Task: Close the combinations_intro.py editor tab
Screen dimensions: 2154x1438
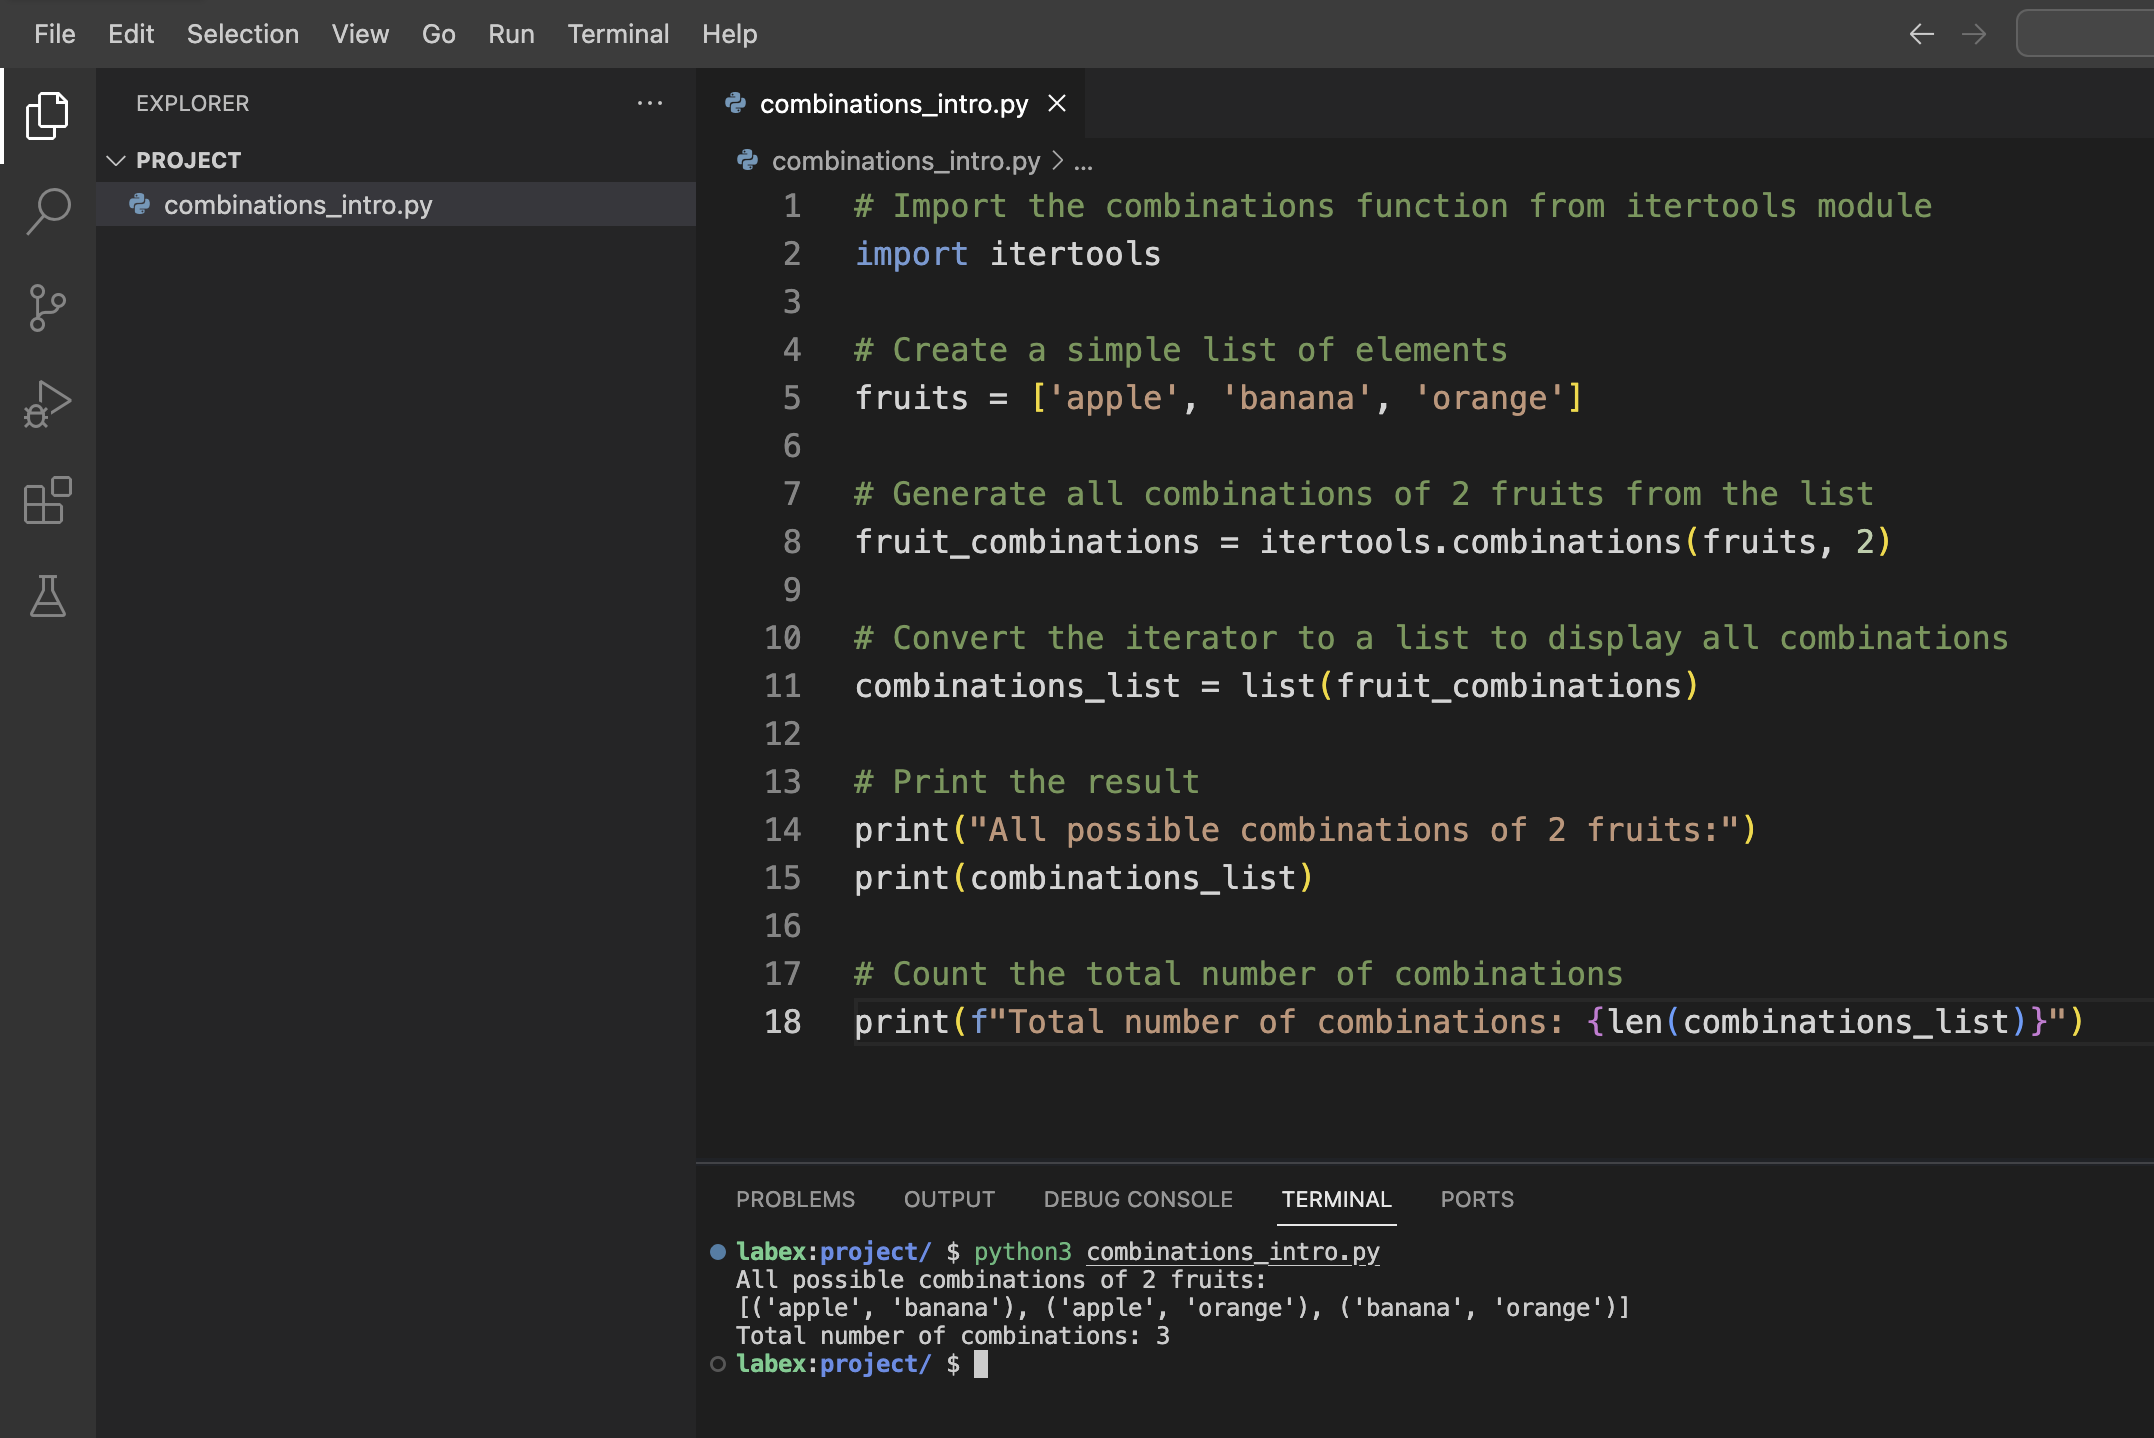Action: click(x=1057, y=104)
